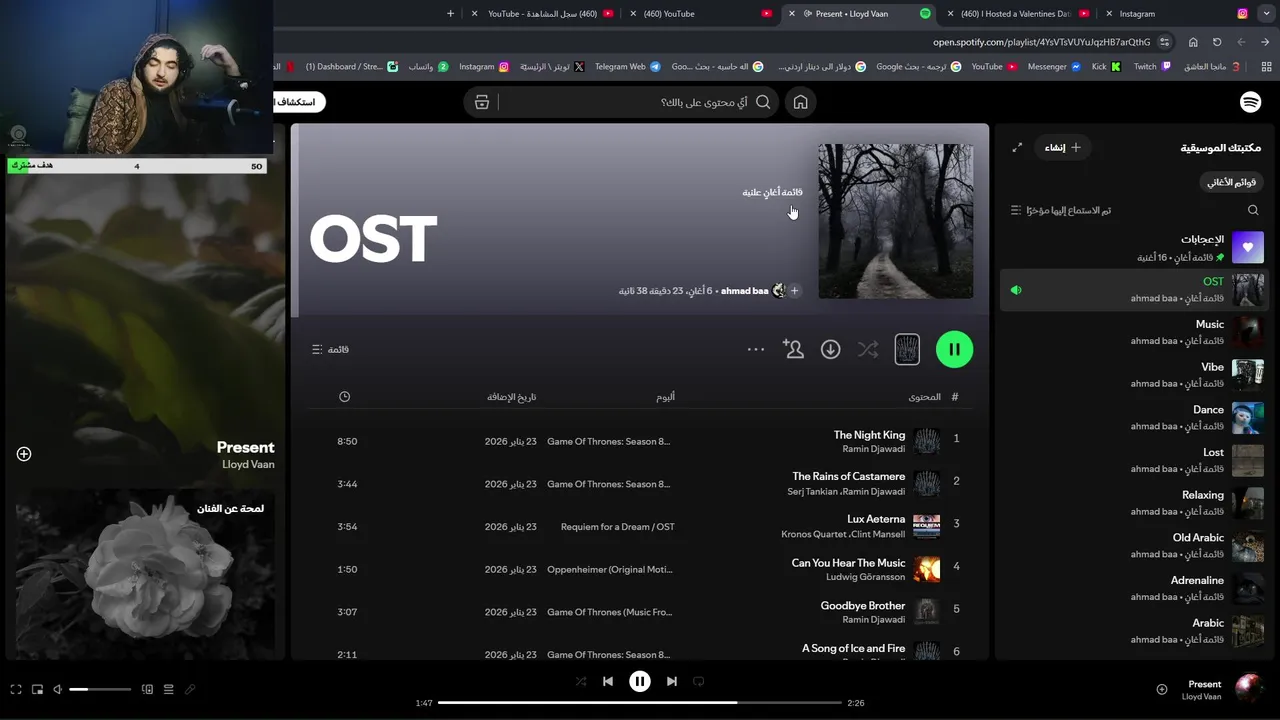Screen dimensions: 1280x720
Task: Add Present to liked songs in player bar
Action: point(1162,689)
